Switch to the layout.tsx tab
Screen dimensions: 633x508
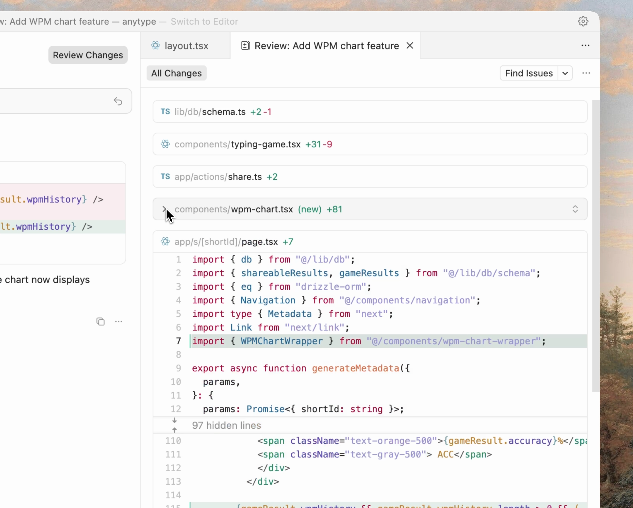coord(186,46)
